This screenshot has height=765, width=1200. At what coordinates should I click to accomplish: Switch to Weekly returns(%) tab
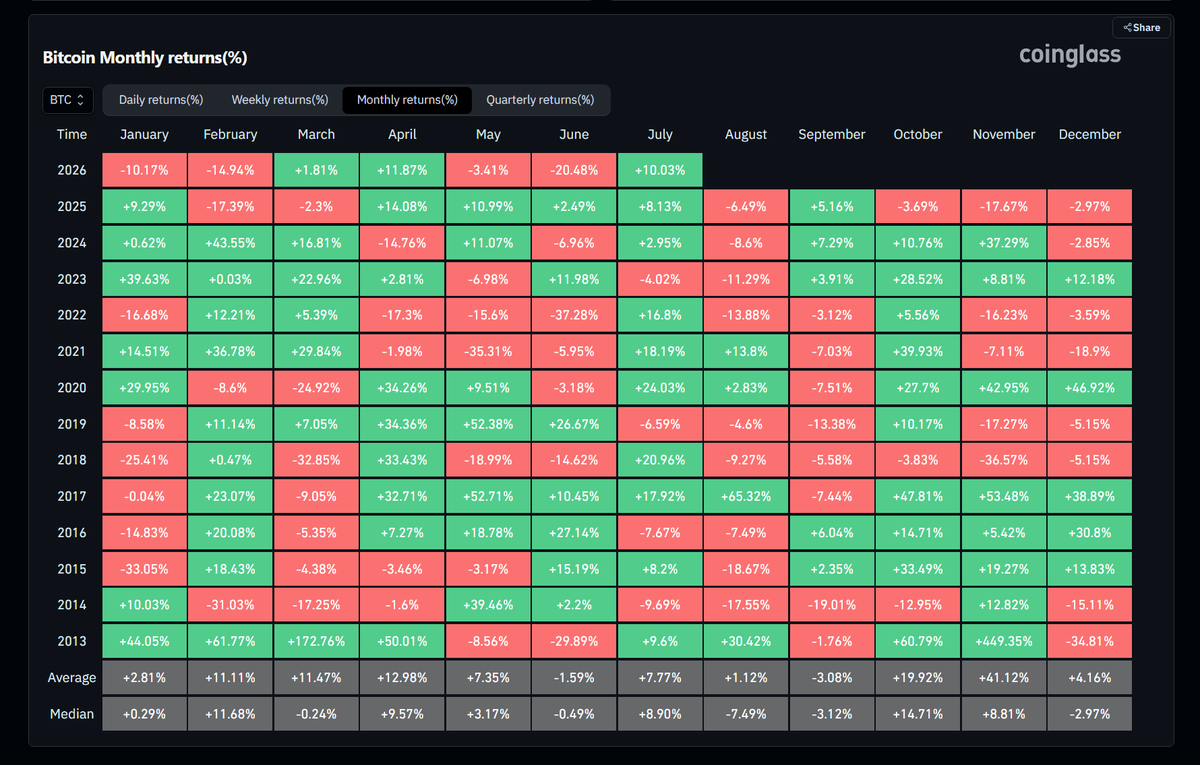280,100
